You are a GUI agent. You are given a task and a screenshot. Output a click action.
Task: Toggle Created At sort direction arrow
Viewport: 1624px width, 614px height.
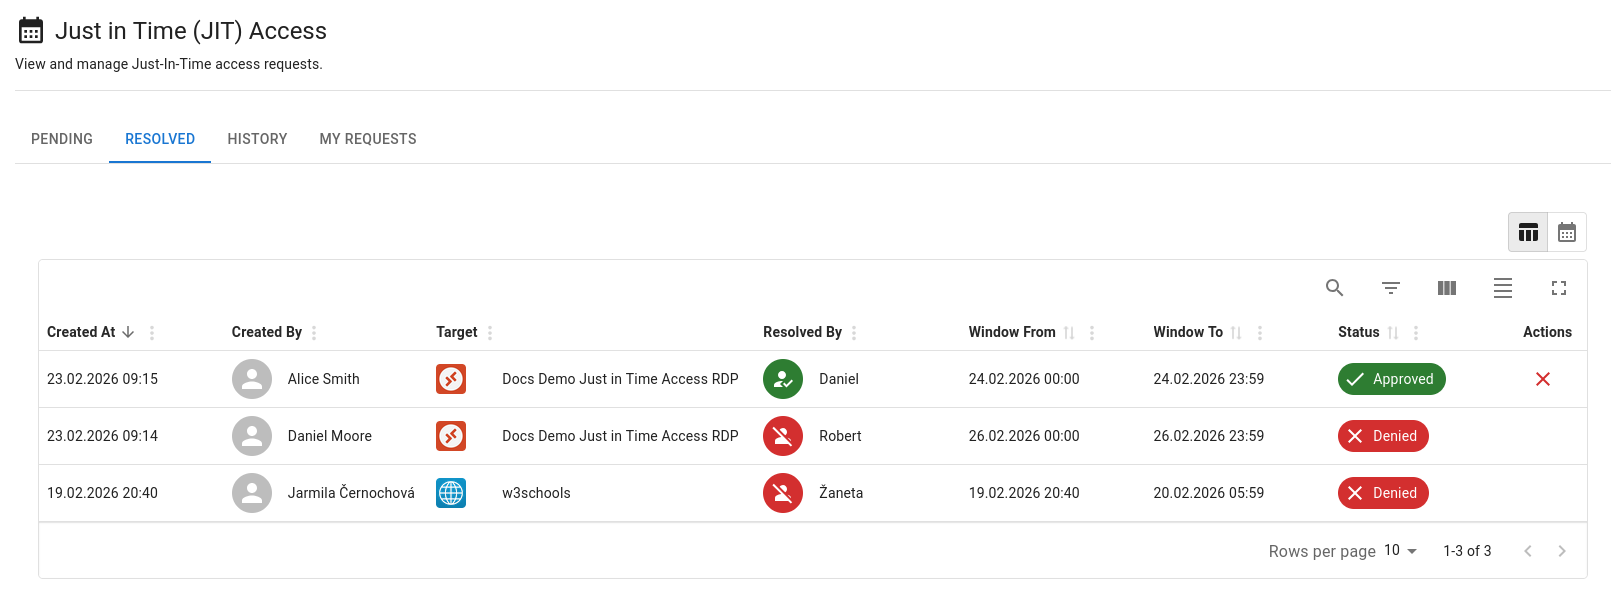pyautogui.click(x=128, y=332)
